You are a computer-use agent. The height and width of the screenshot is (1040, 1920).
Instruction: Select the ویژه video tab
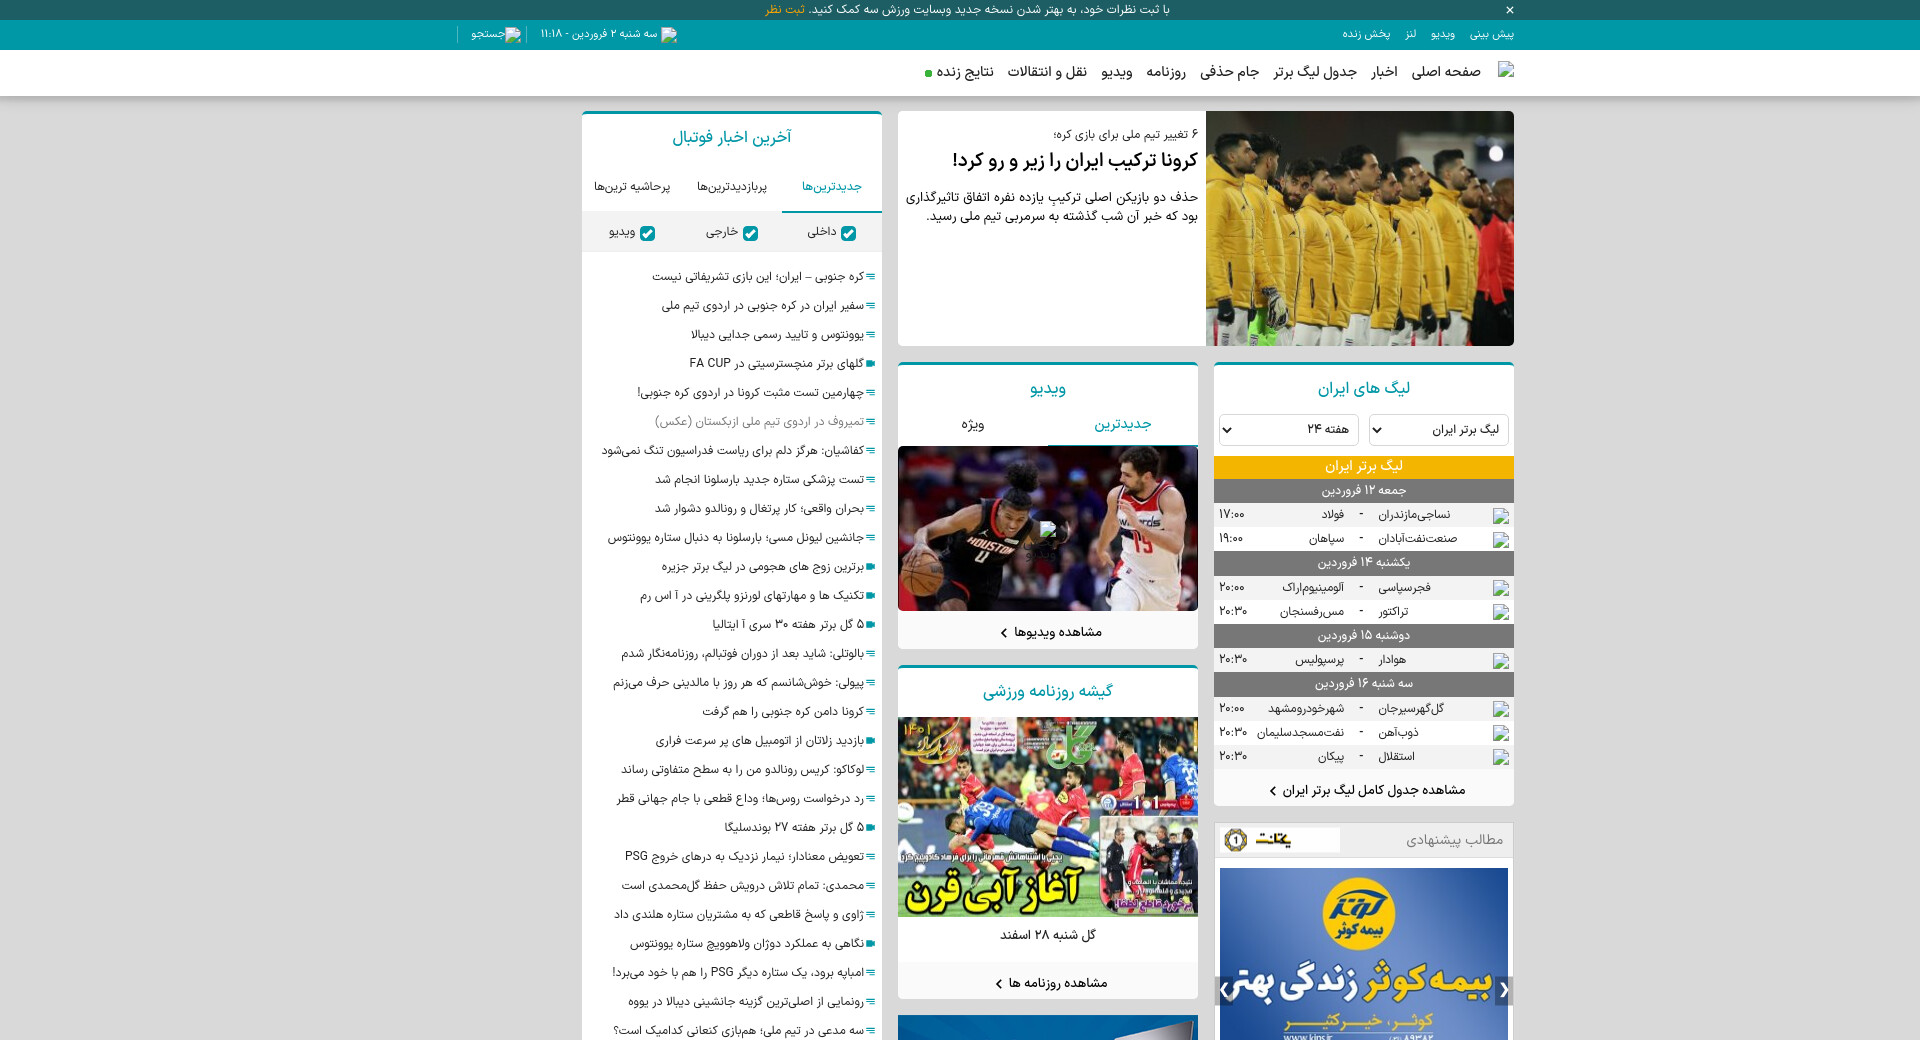point(973,424)
